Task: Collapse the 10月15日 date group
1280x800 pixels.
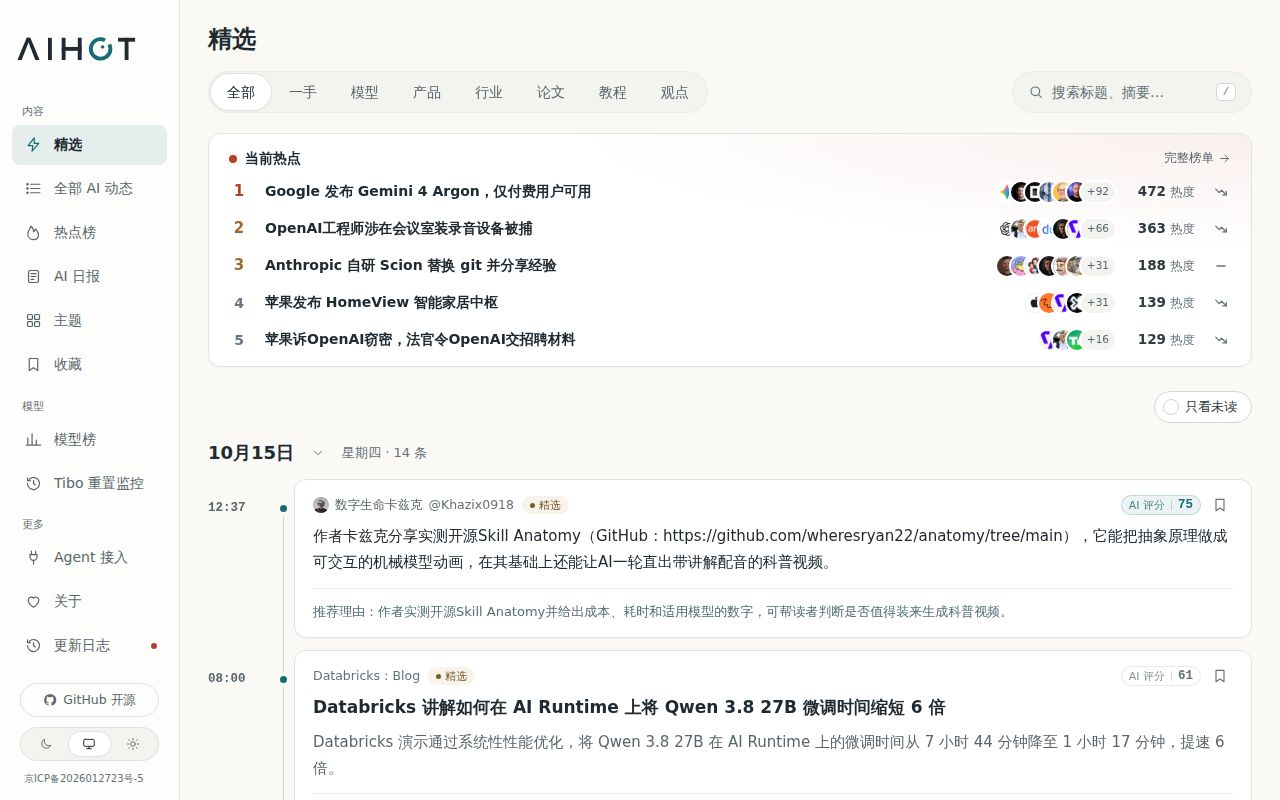Action: click(318, 453)
